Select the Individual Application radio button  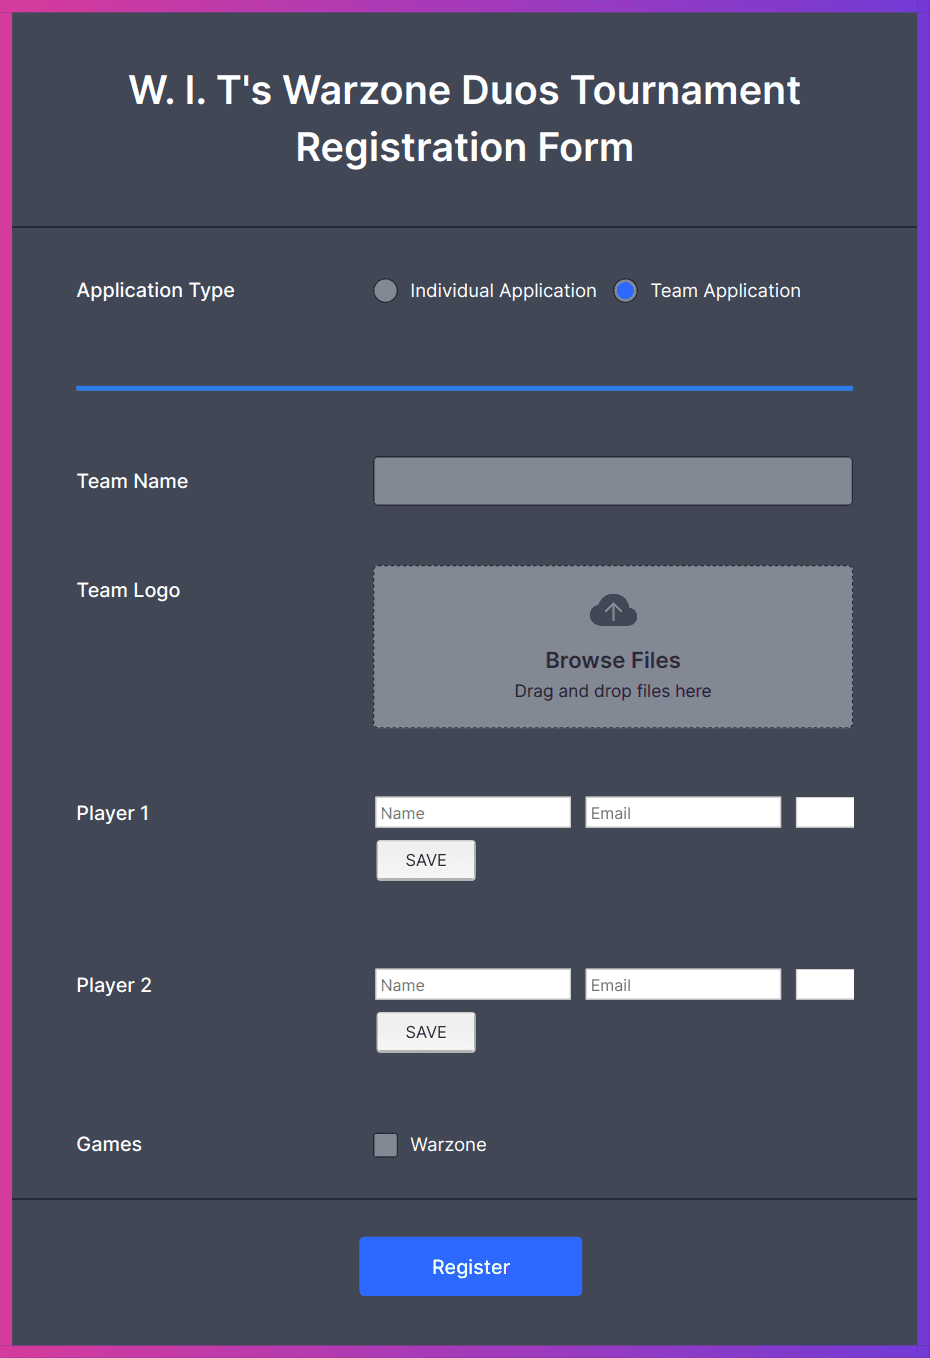pos(385,291)
